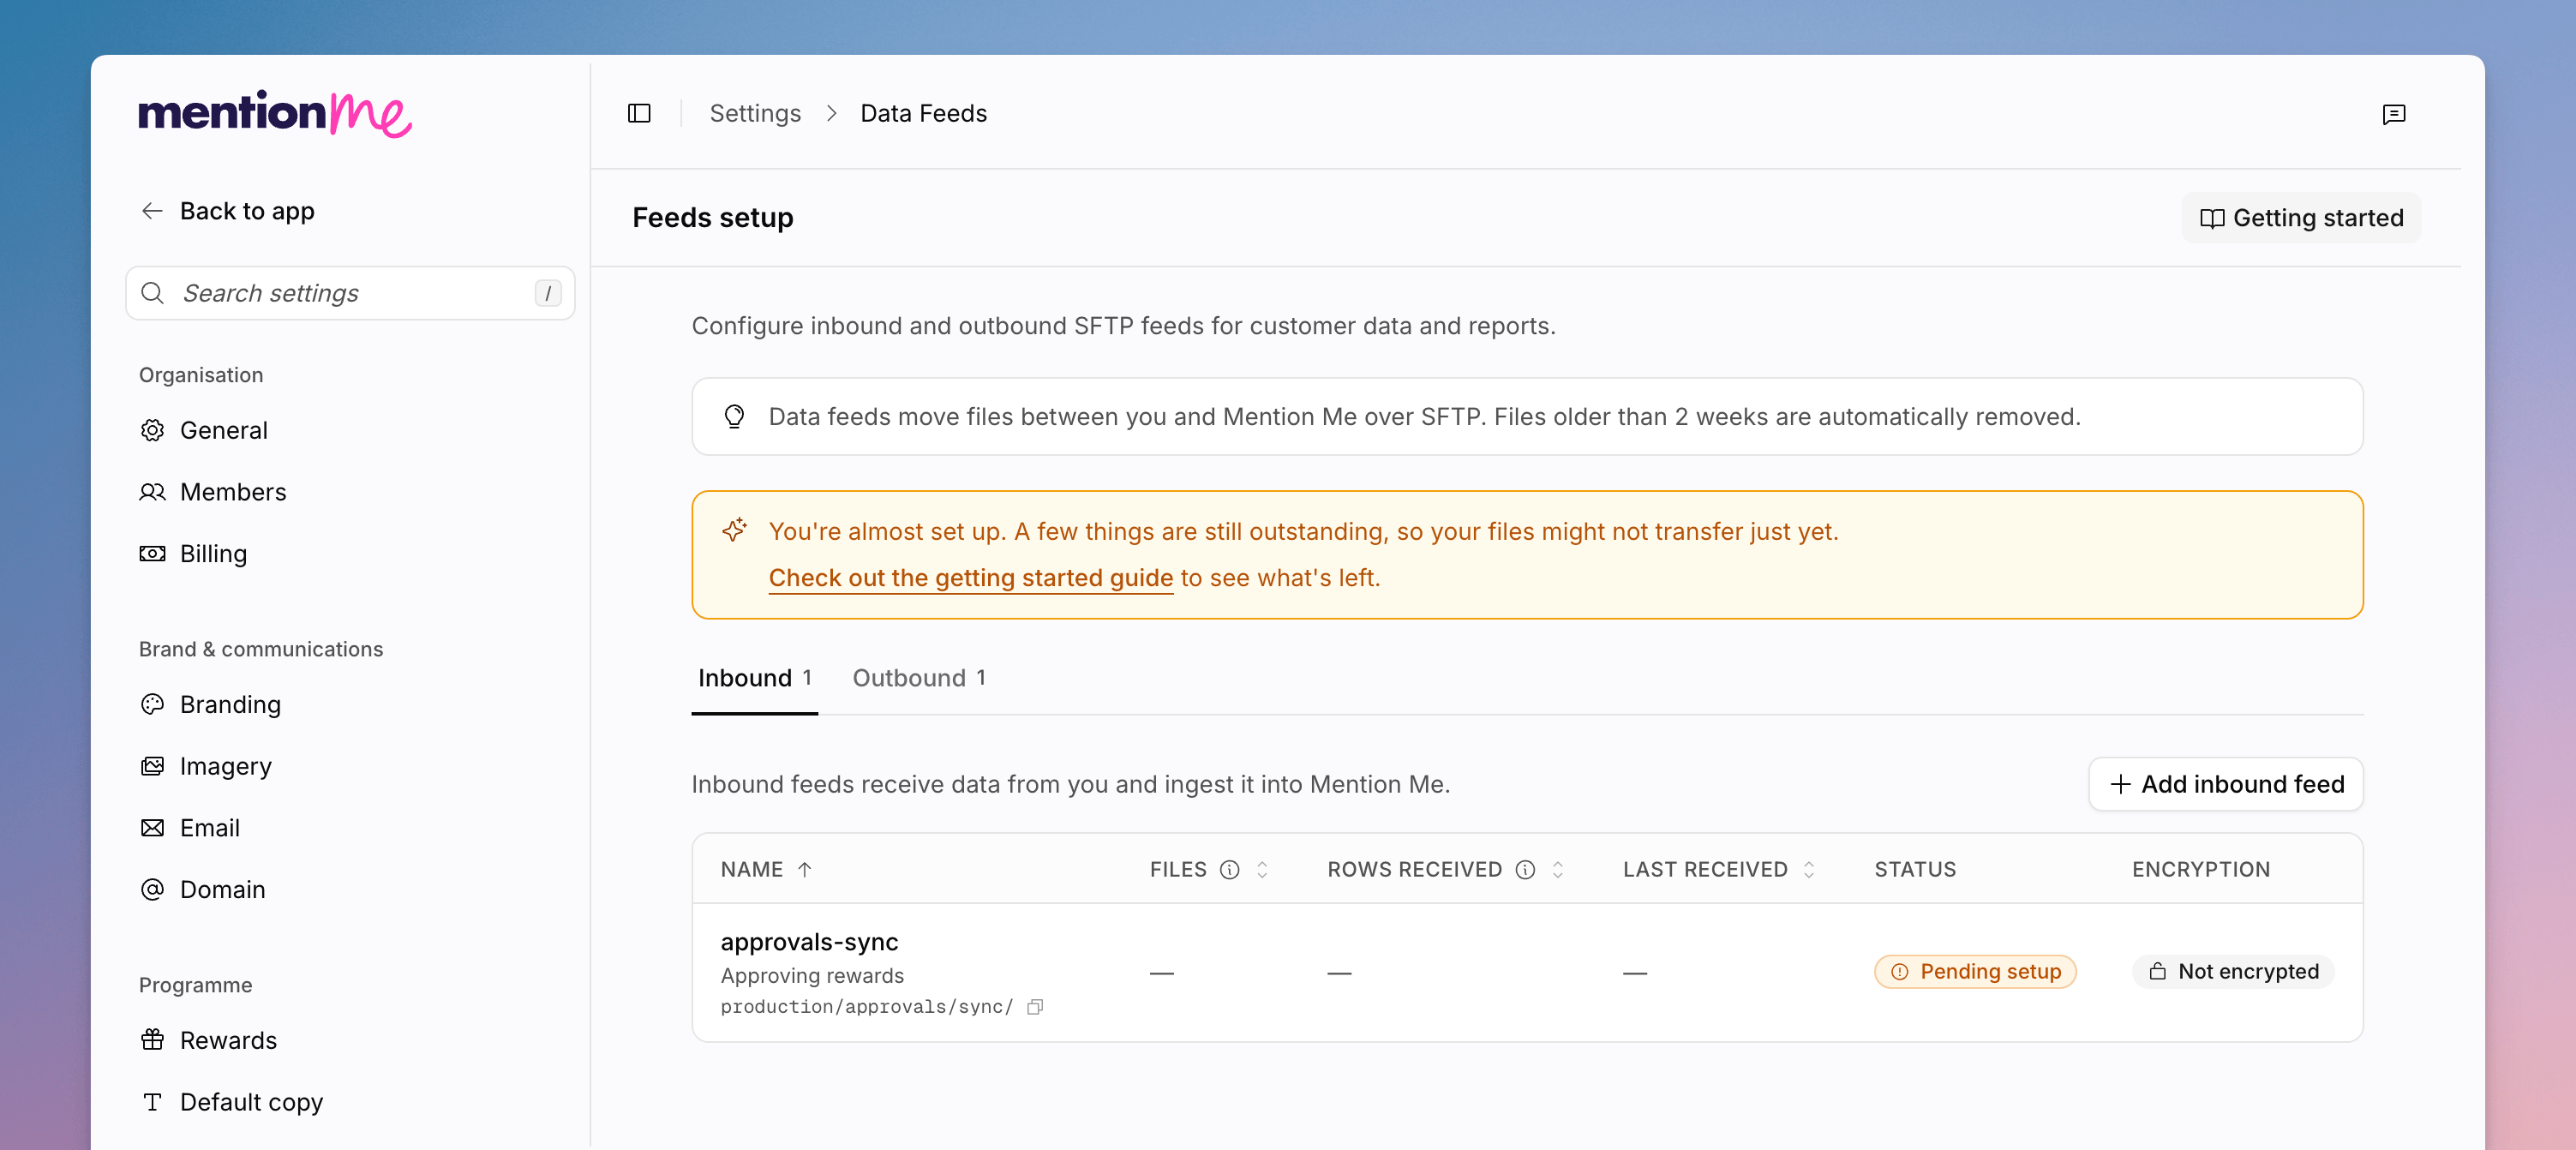Sort the Files column
Screen dimensions: 2576x1150
1262,870
